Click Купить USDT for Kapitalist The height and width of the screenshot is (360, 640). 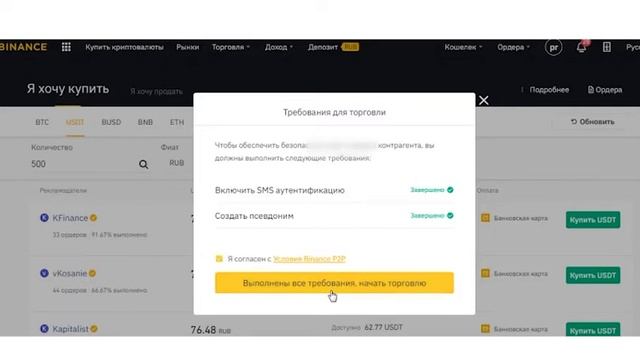click(593, 330)
